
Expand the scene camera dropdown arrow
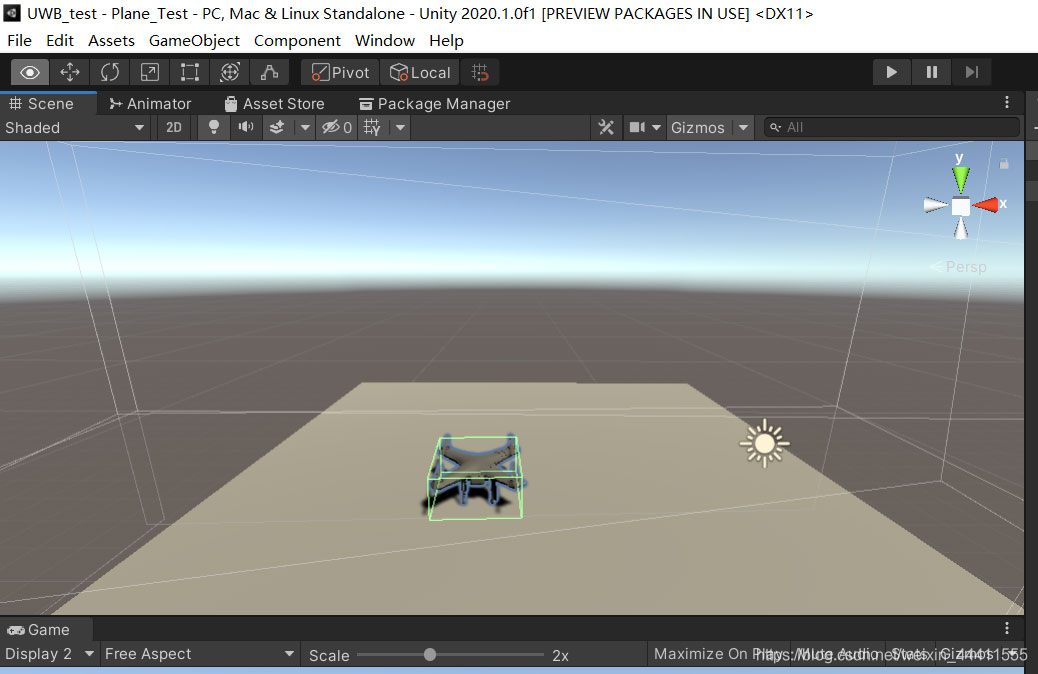click(656, 128)
